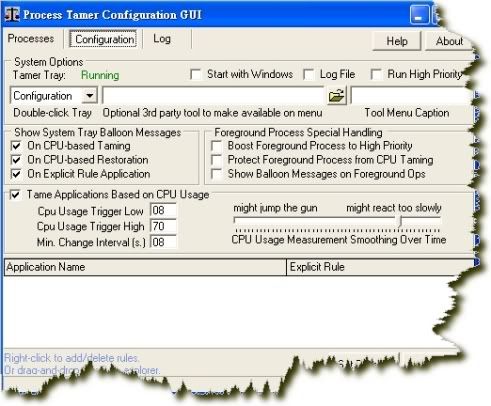
Task: Click the green Running status text
Action: (100, 75)
